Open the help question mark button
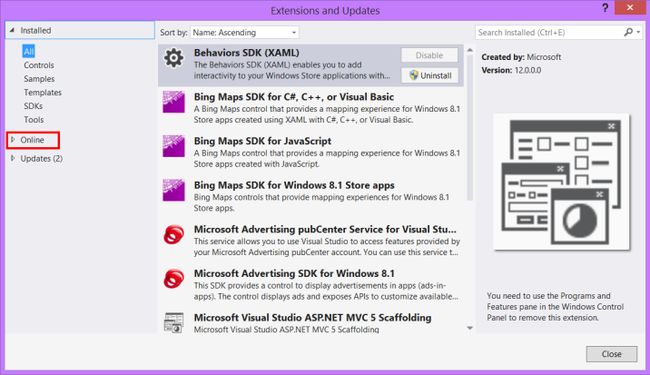The width and height of the screenshot is (650, 375). (605, 7)
